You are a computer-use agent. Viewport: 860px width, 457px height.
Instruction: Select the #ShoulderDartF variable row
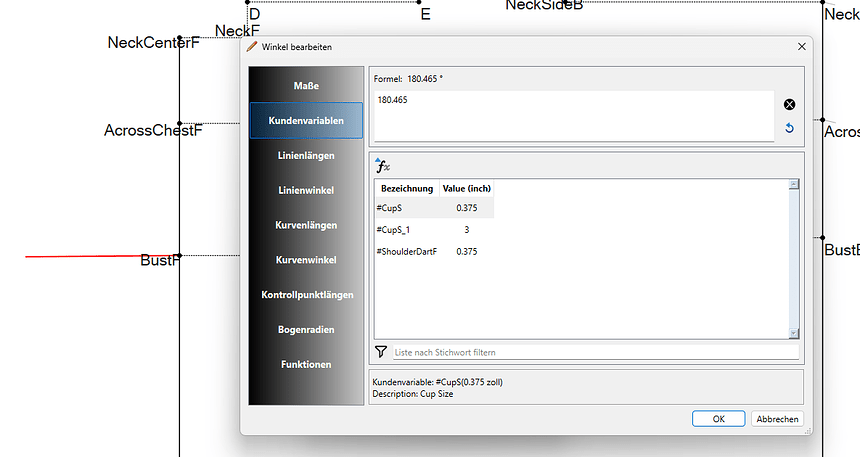(x=434, y=252)
